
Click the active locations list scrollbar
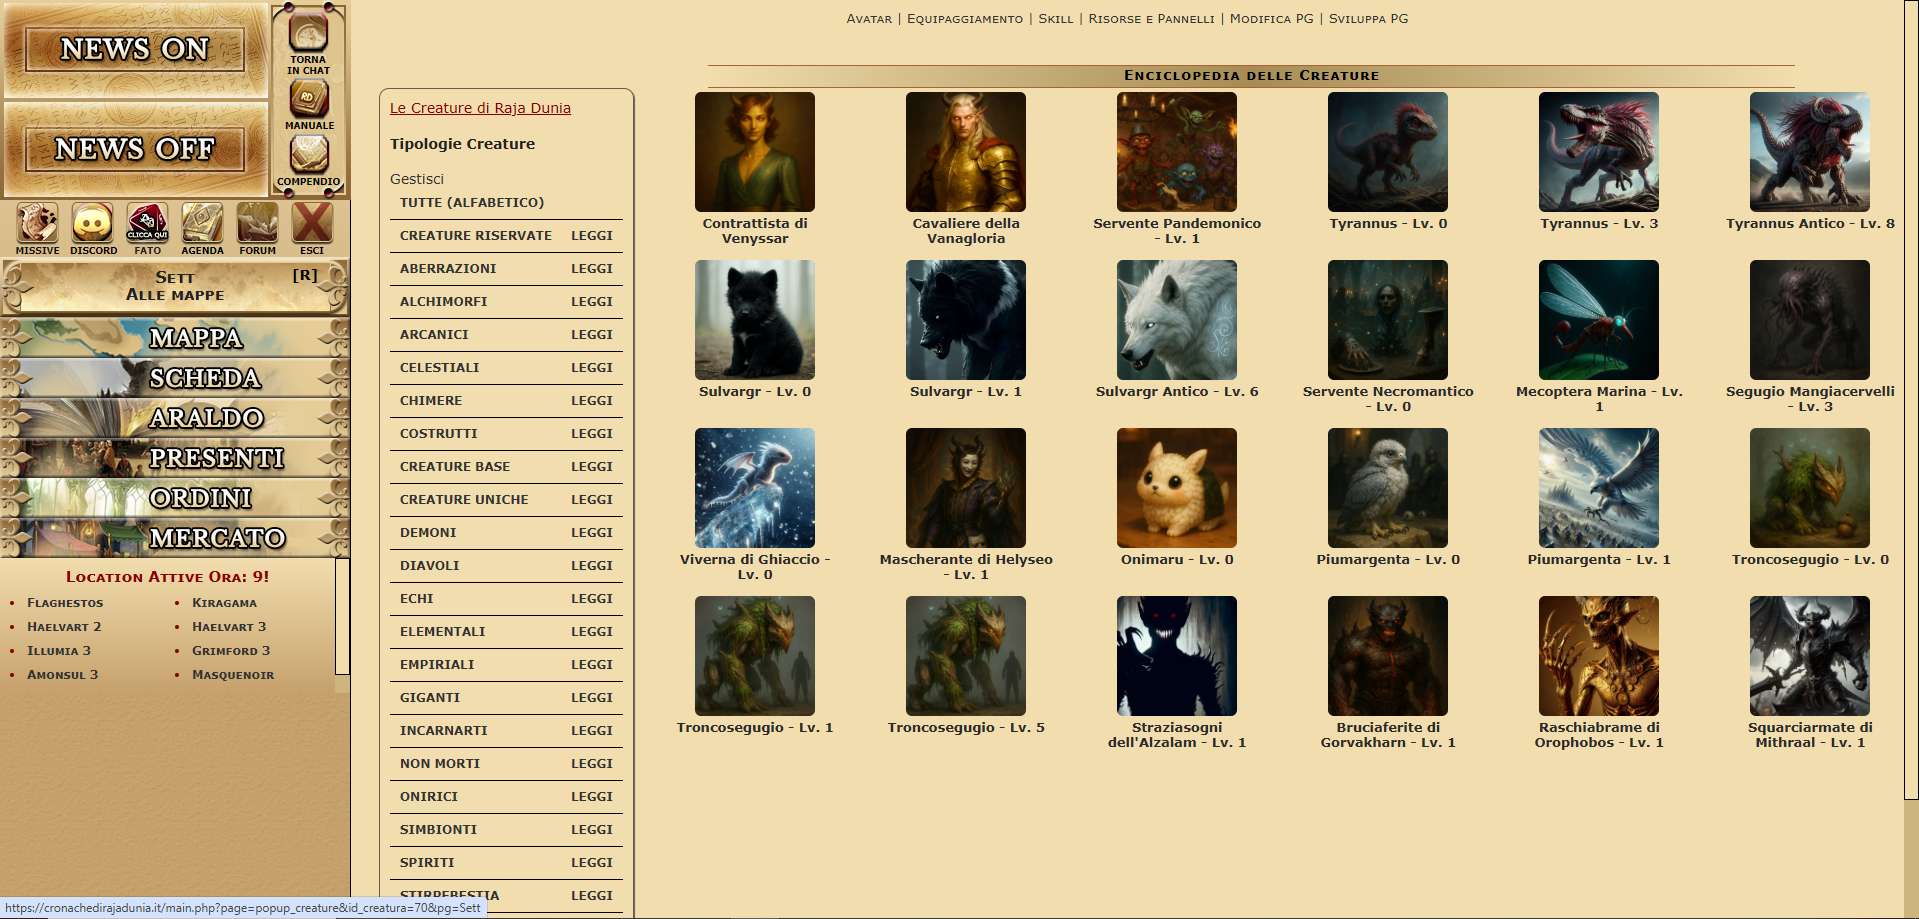click(x=342, y=617)
